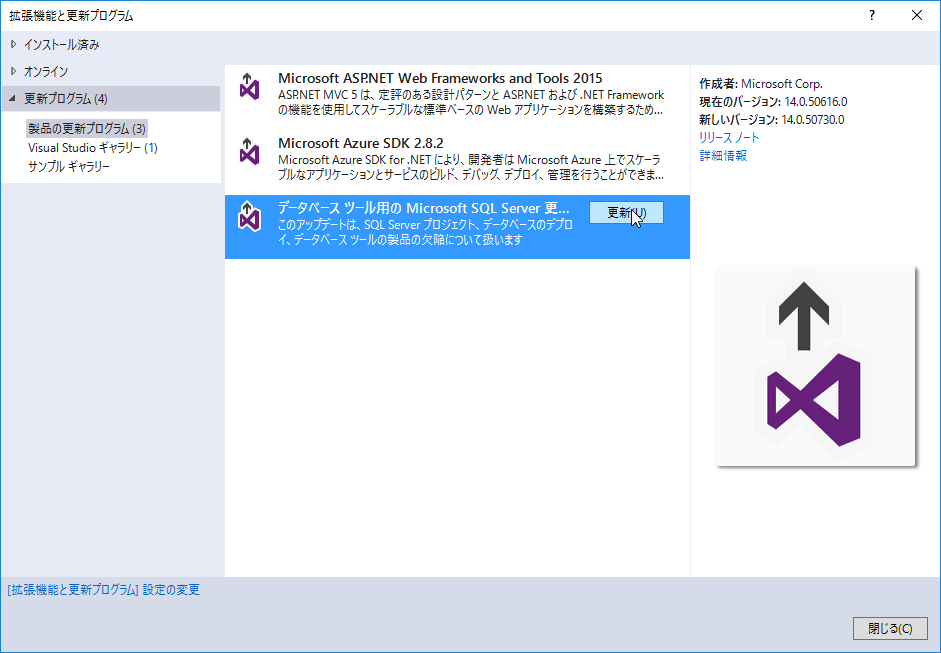Screen dimensions: 941x653
Task: Open the 詳細情報 link
Action: pos(723,155)
